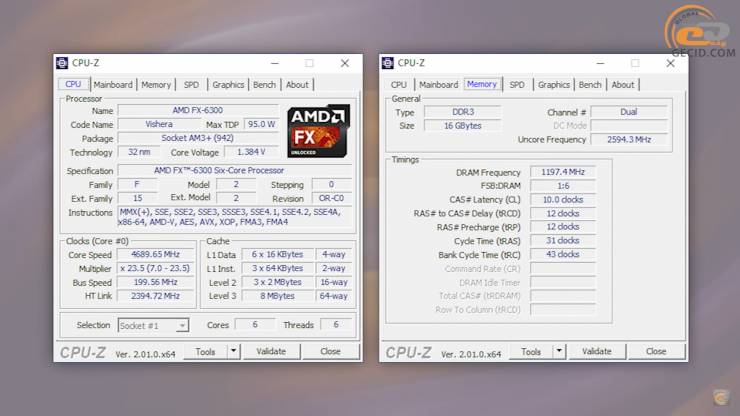This screenshot has height=416, width=740.
Task: Switch to Graphics tab in right CPU-Z window
Action: [x=554, y=85]
